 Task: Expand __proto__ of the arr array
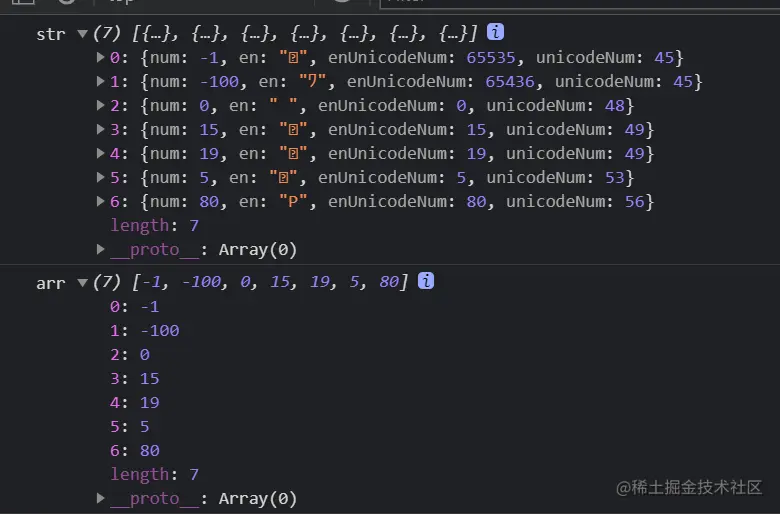point(100,498)
